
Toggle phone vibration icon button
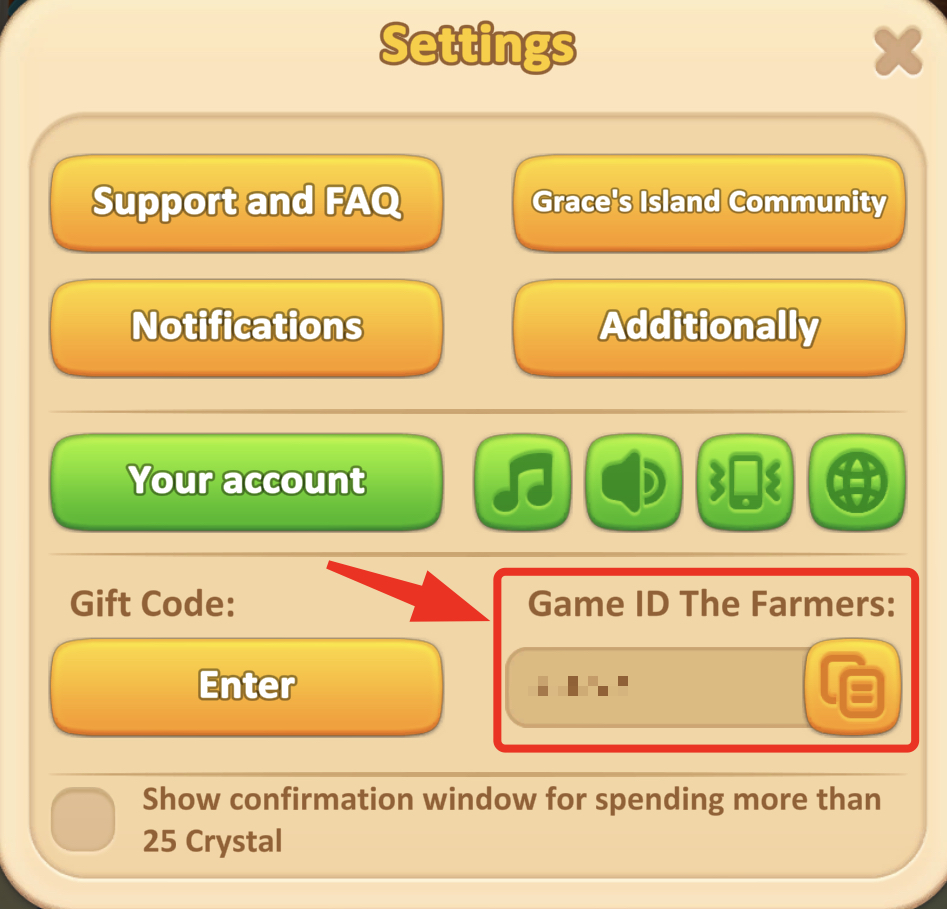(x=745, y=482)
